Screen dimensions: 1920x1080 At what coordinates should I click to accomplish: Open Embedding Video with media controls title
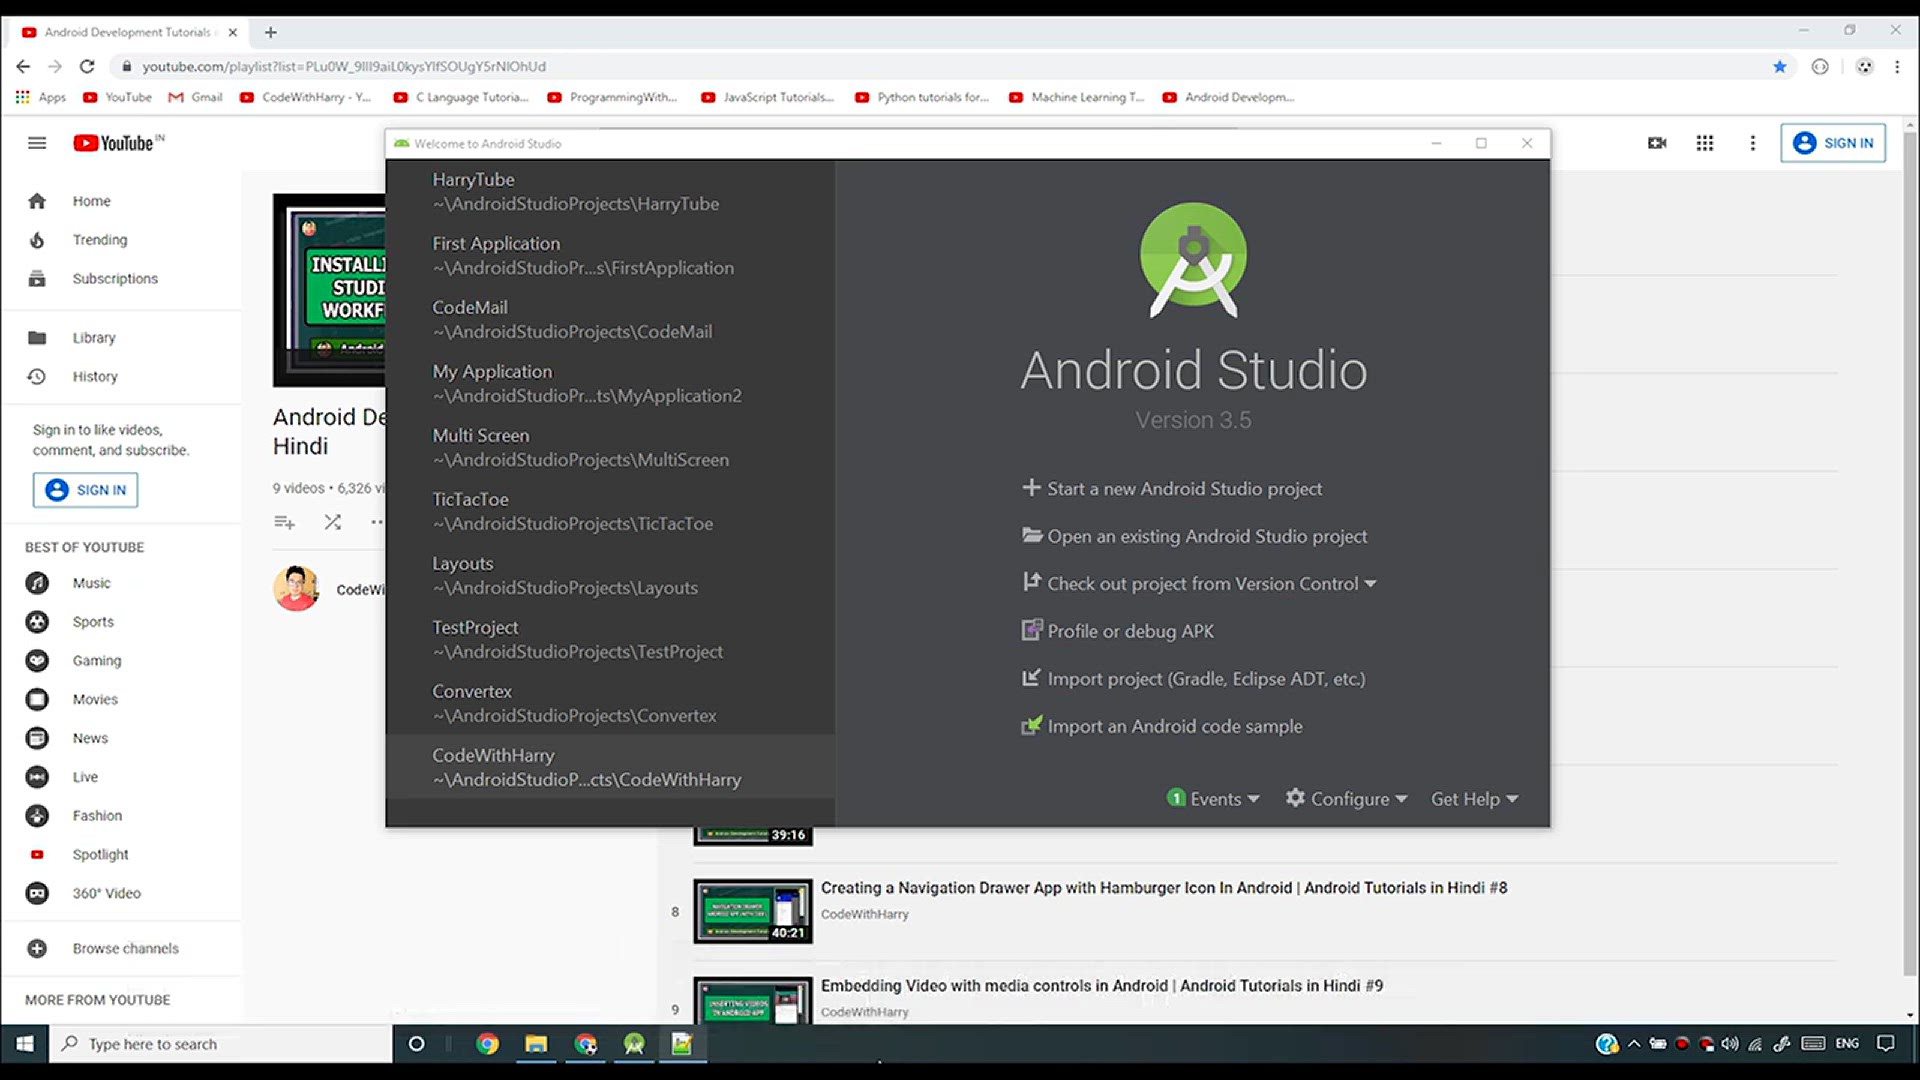pos(1102,986)
